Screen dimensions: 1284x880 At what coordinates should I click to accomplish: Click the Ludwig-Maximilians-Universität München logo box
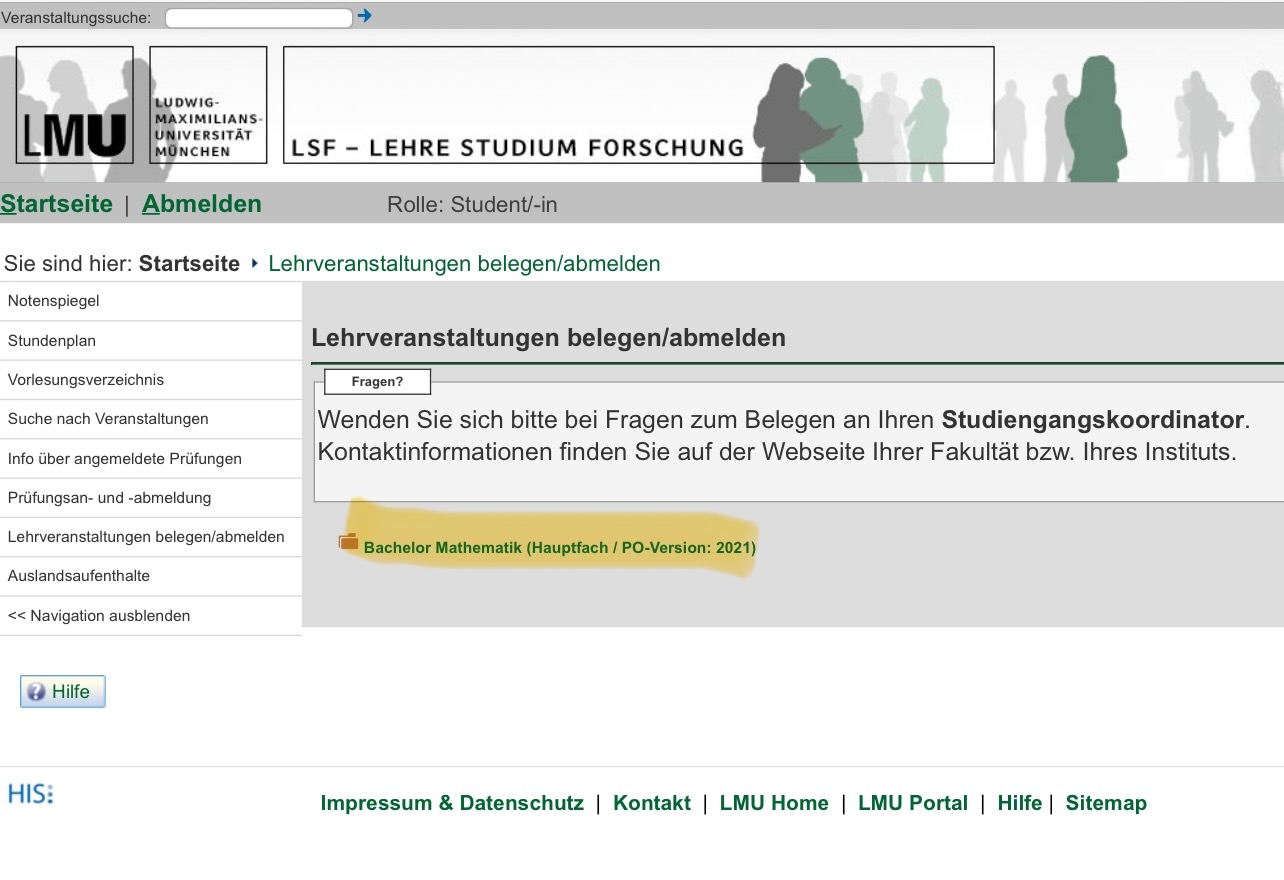(x=208, y=105)
